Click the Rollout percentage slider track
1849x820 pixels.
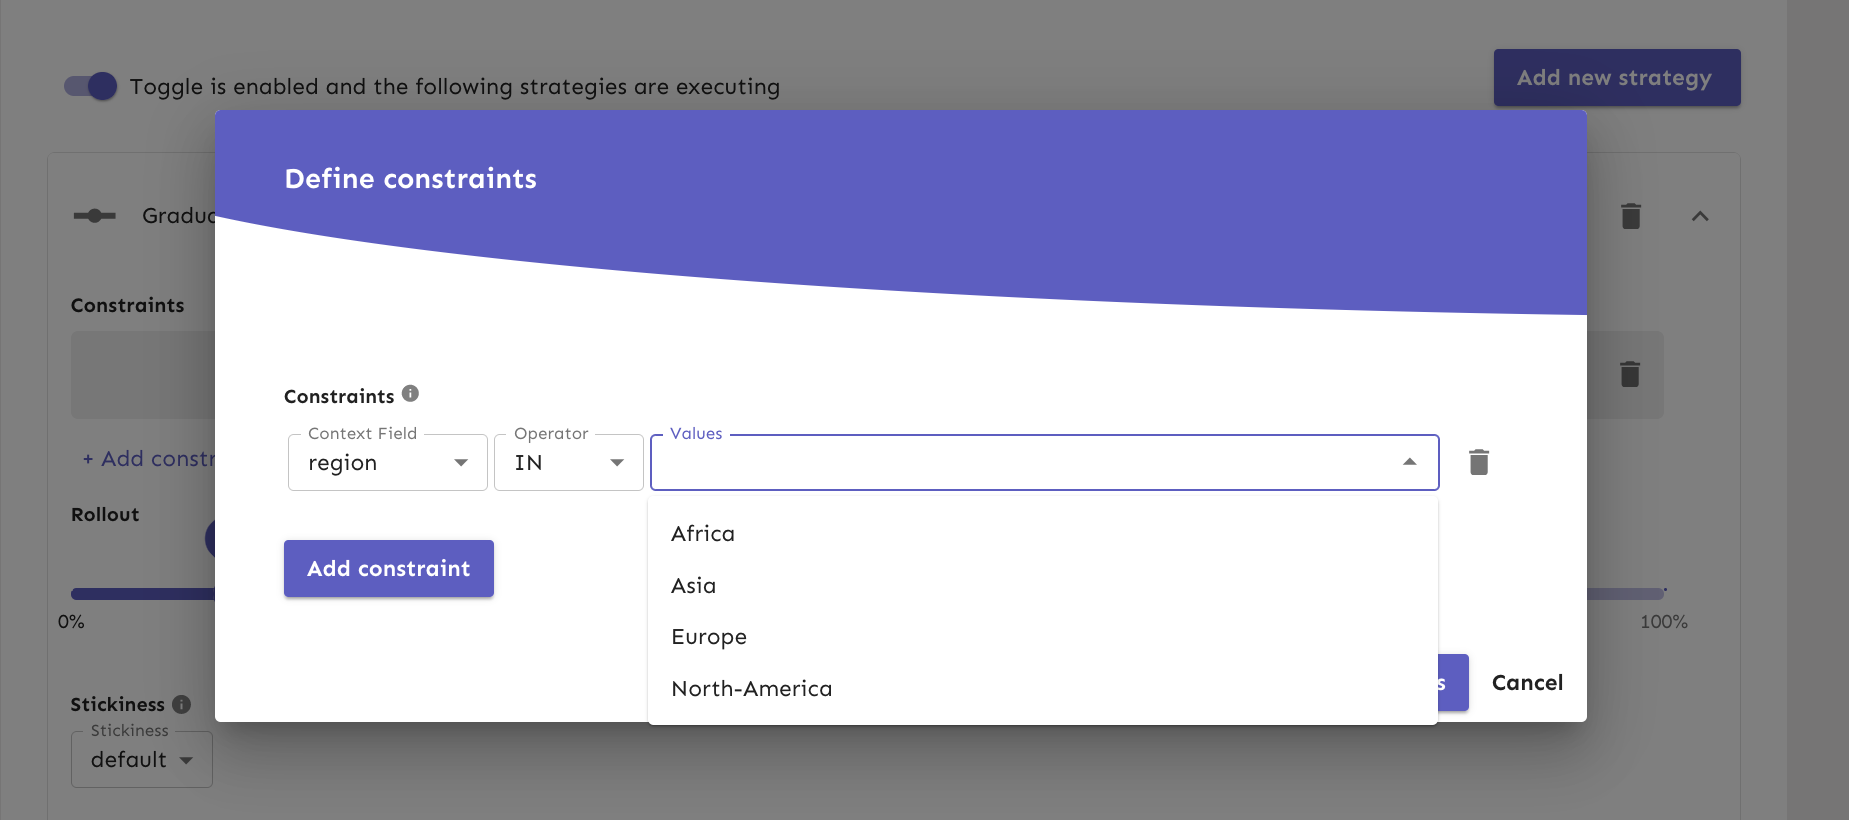click(x=140, y=594)
